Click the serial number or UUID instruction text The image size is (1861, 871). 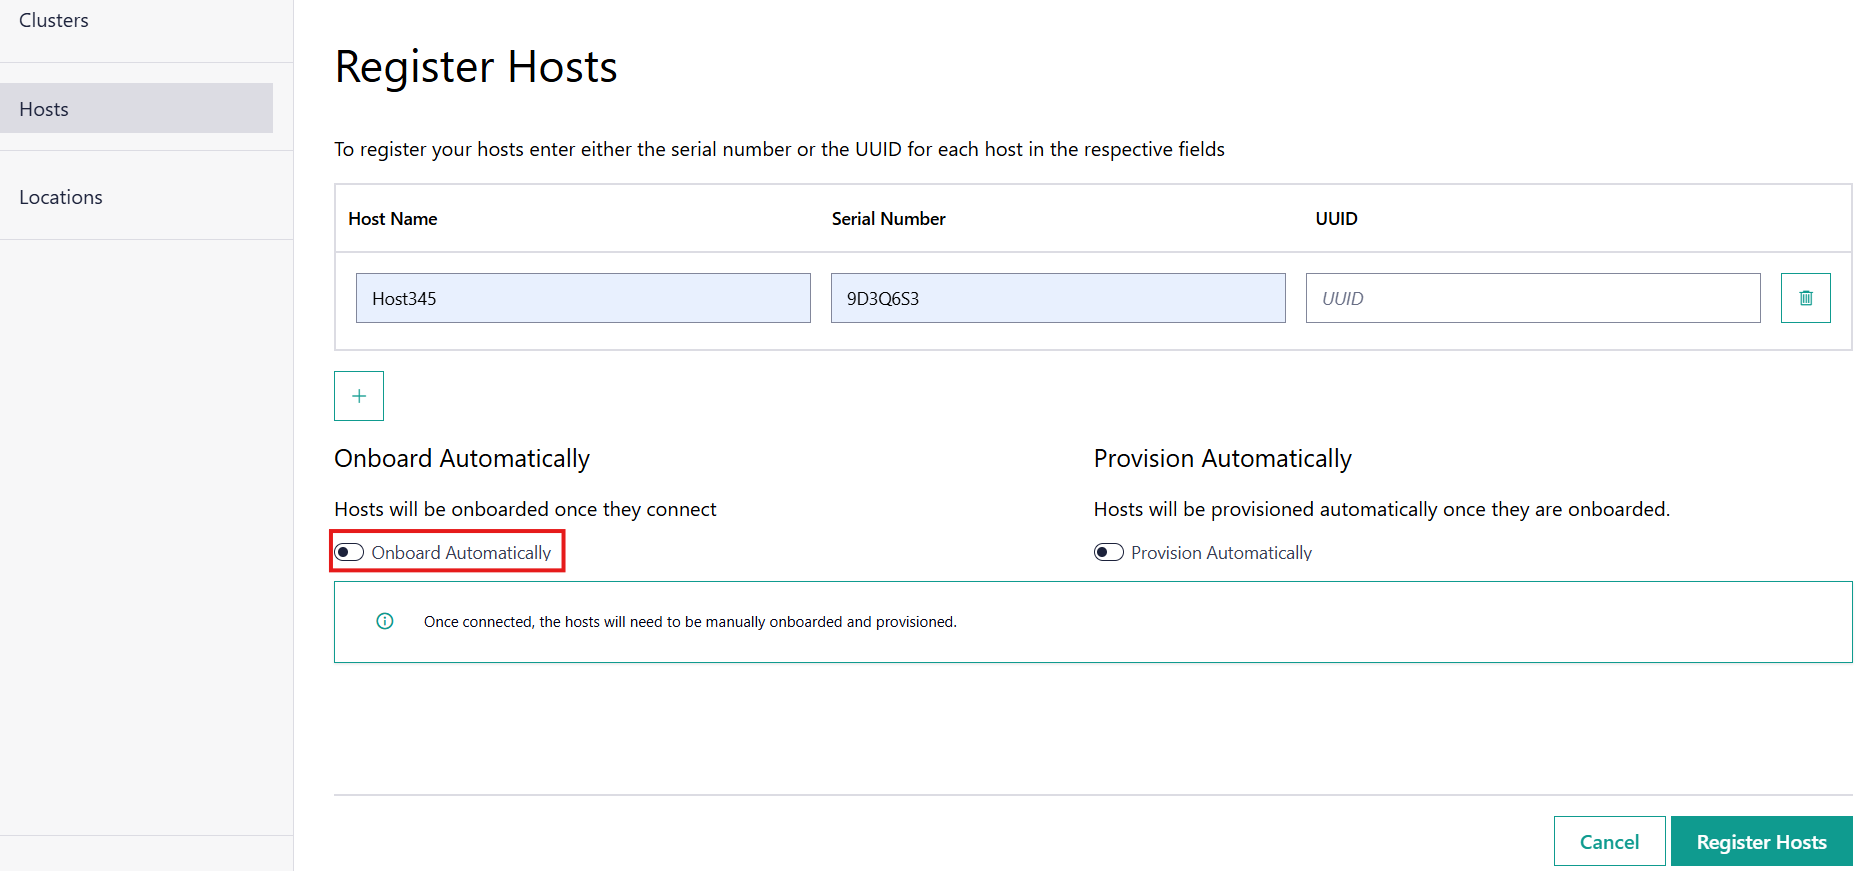[x=779, y=149]
